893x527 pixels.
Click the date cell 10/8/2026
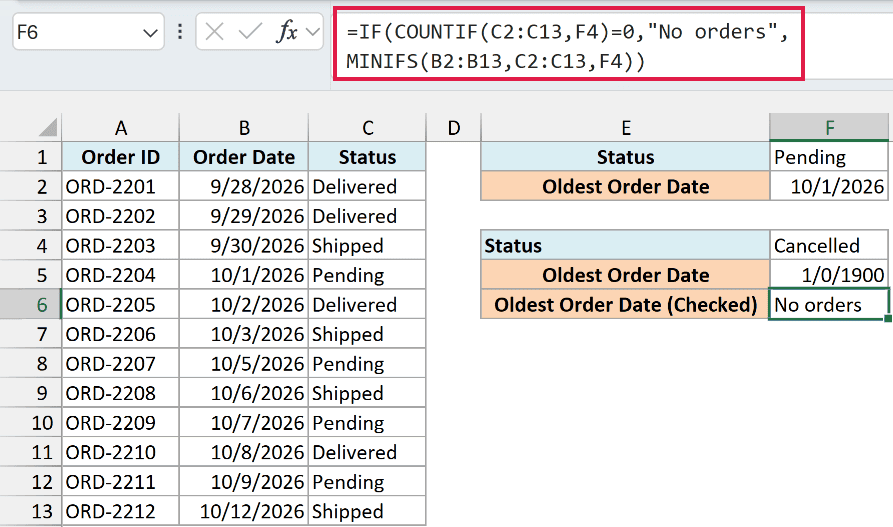[x=244, y=452]
